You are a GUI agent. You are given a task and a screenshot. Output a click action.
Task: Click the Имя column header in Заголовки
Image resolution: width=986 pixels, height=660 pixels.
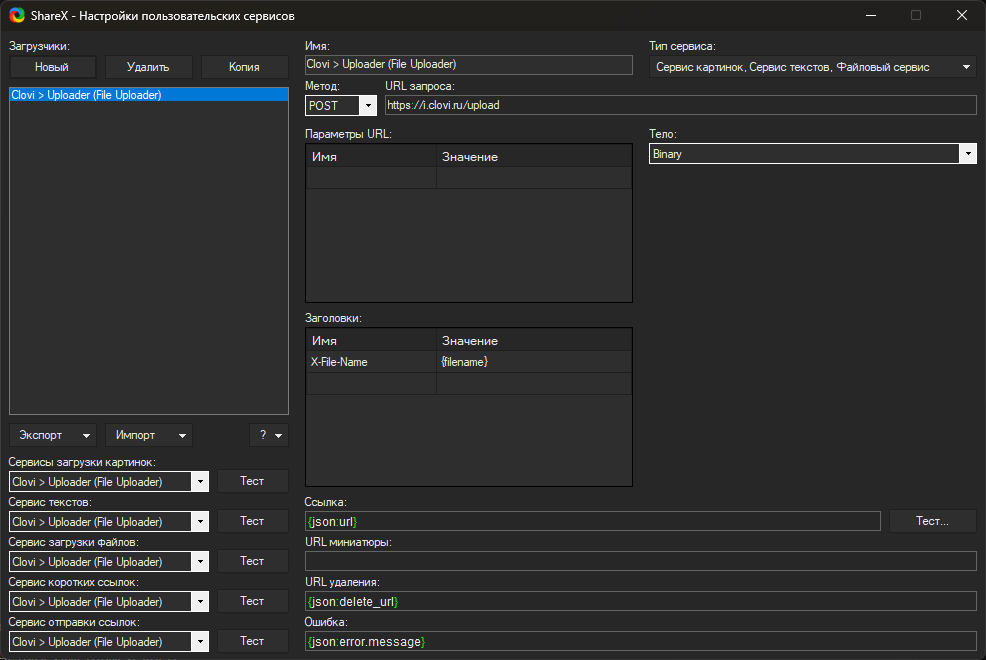[371, 341]
